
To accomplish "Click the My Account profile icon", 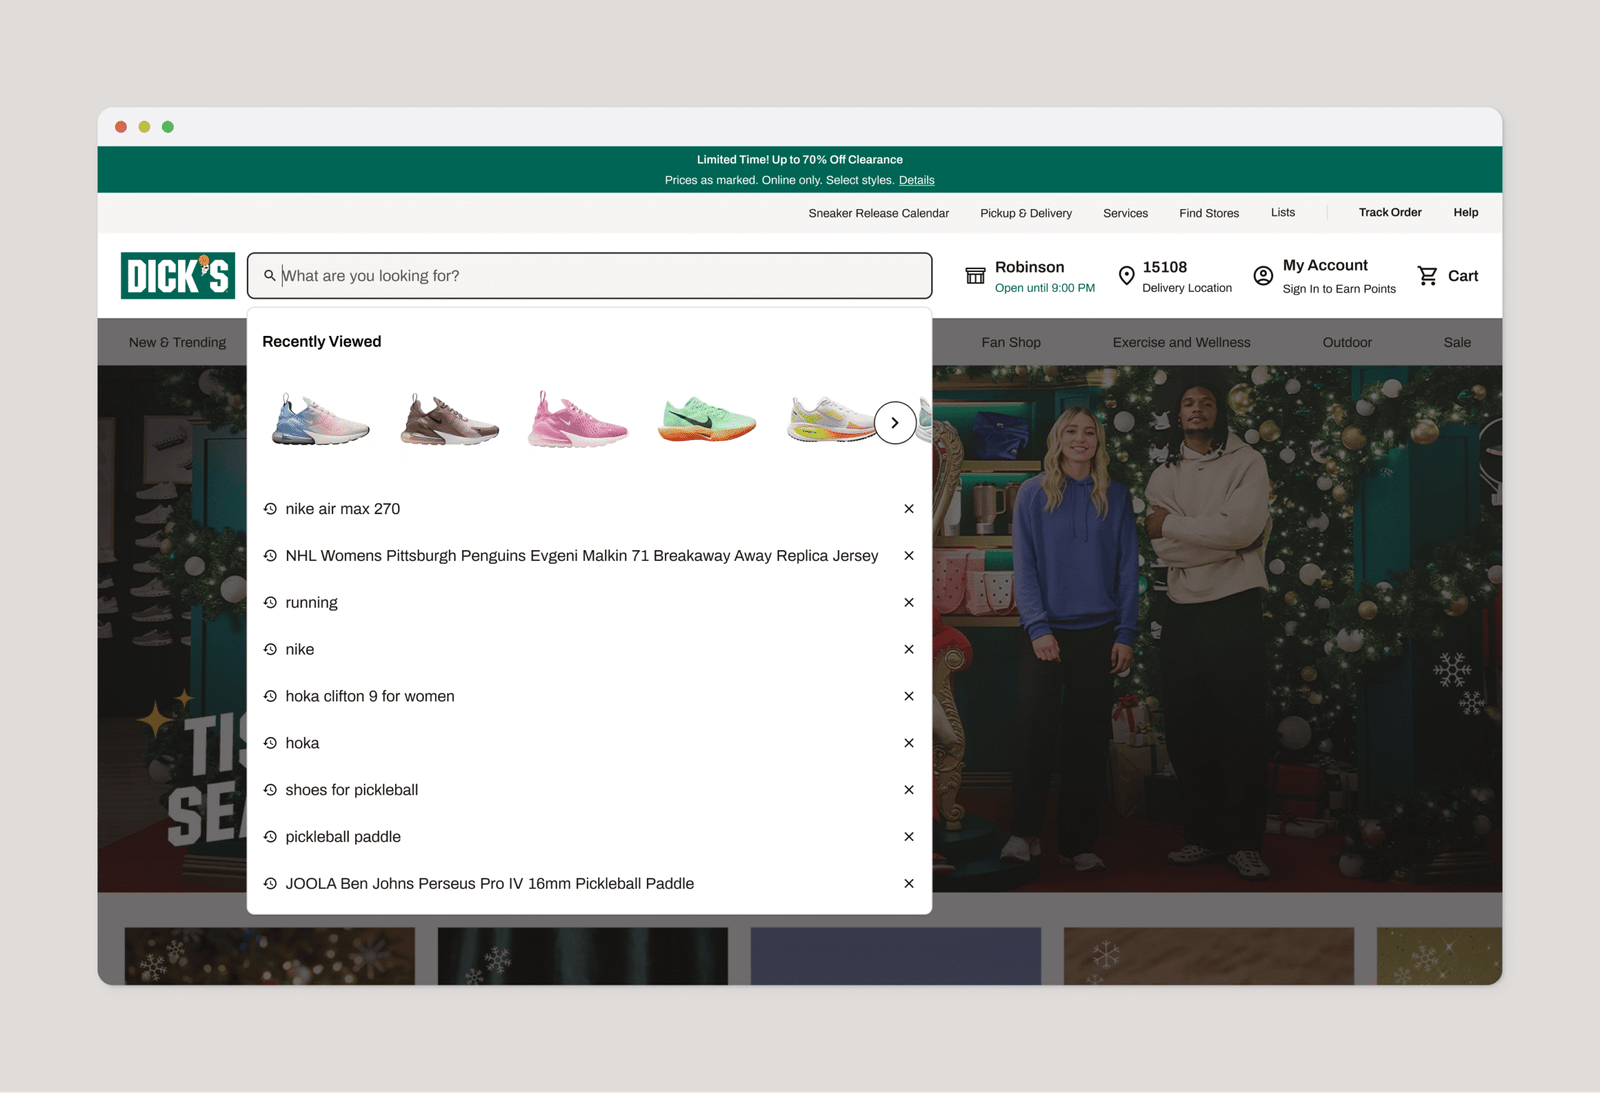I will [1263, 276].
